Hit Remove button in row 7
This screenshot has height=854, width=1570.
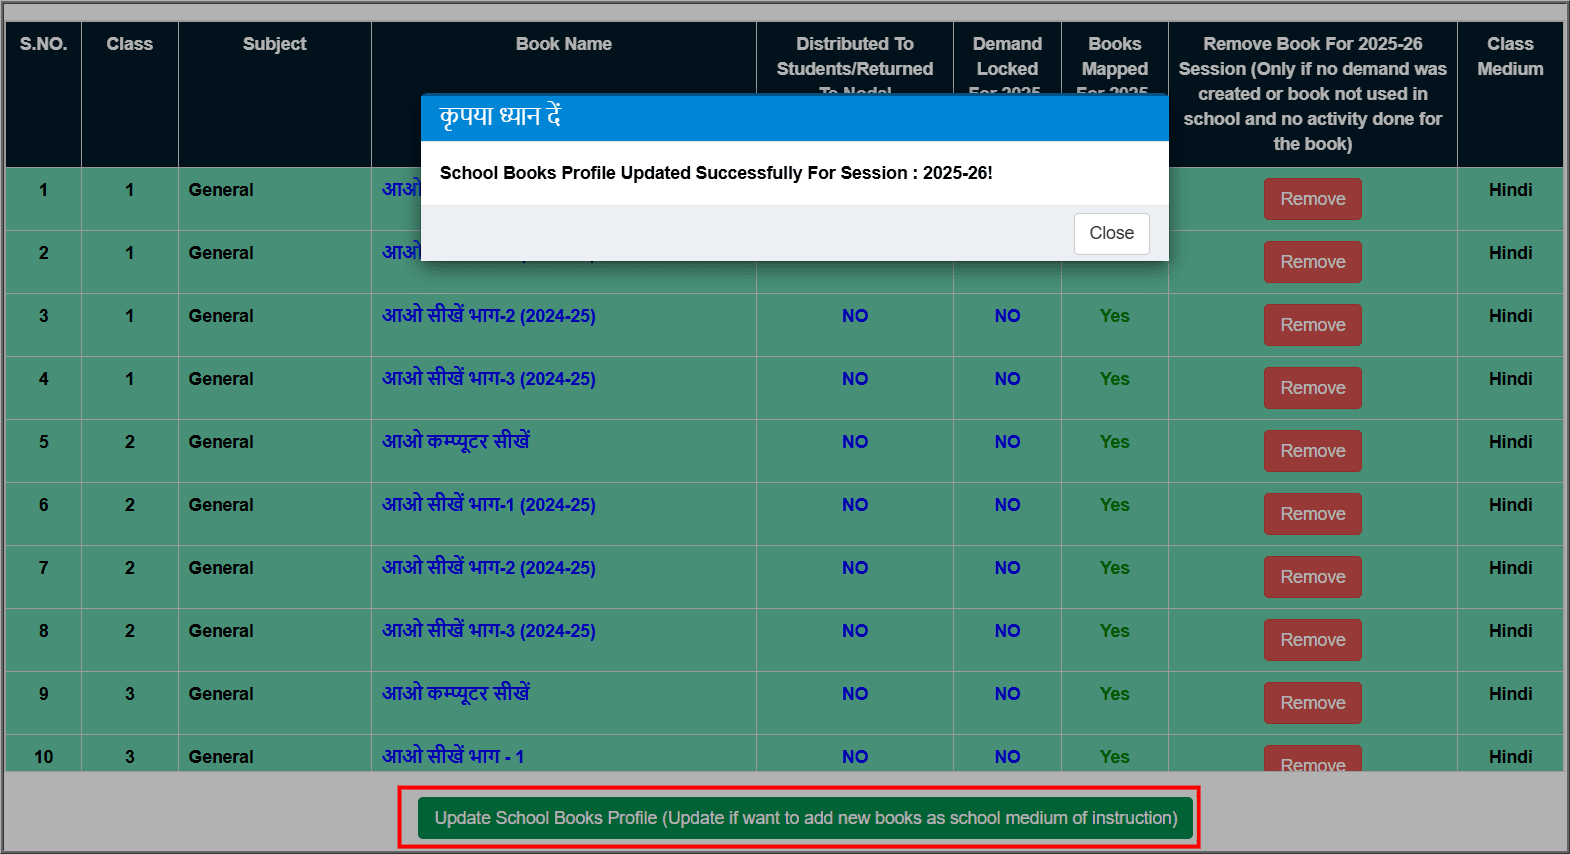click(1312, 577)
